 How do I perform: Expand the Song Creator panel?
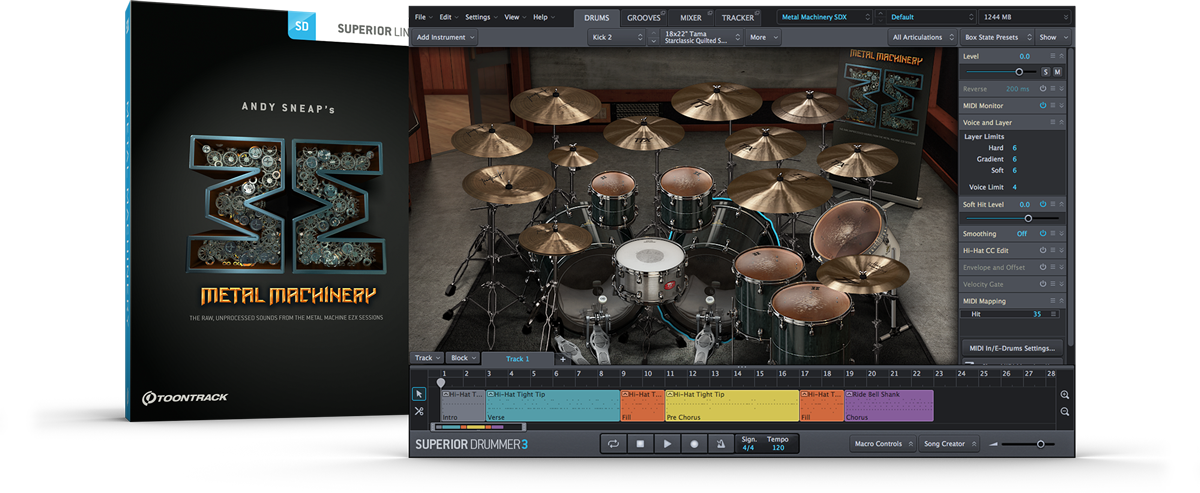[948, 444]
